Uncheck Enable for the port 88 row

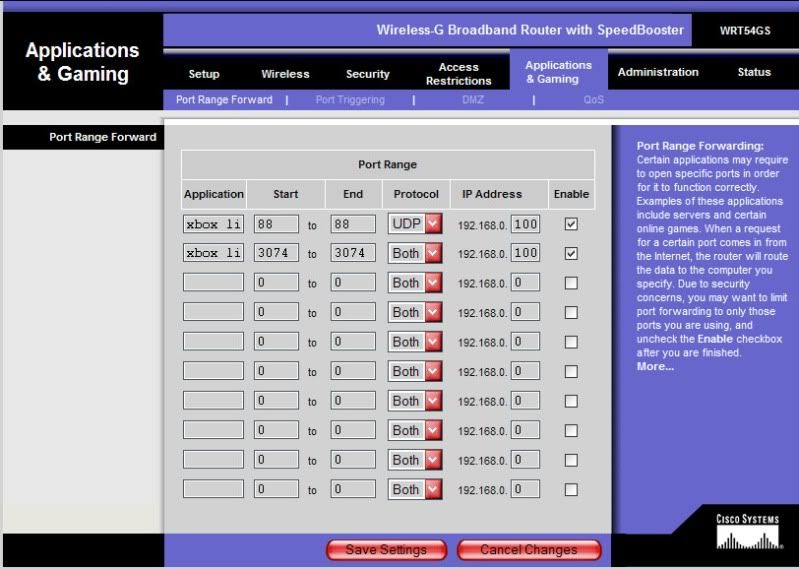click(571, 224)
